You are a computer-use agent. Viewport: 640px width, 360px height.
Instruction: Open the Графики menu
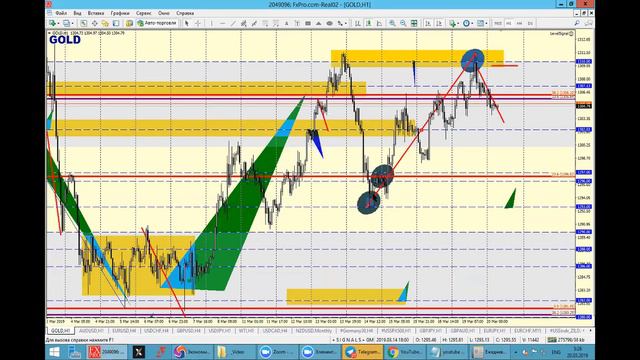[x=120, y=13]
